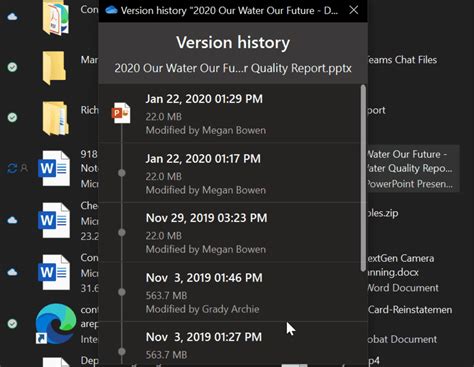This screenshot has width=474, height=367.
Task: Select the Nov 29, 2019 03:23 PM version
Action: tap(230, 232)
